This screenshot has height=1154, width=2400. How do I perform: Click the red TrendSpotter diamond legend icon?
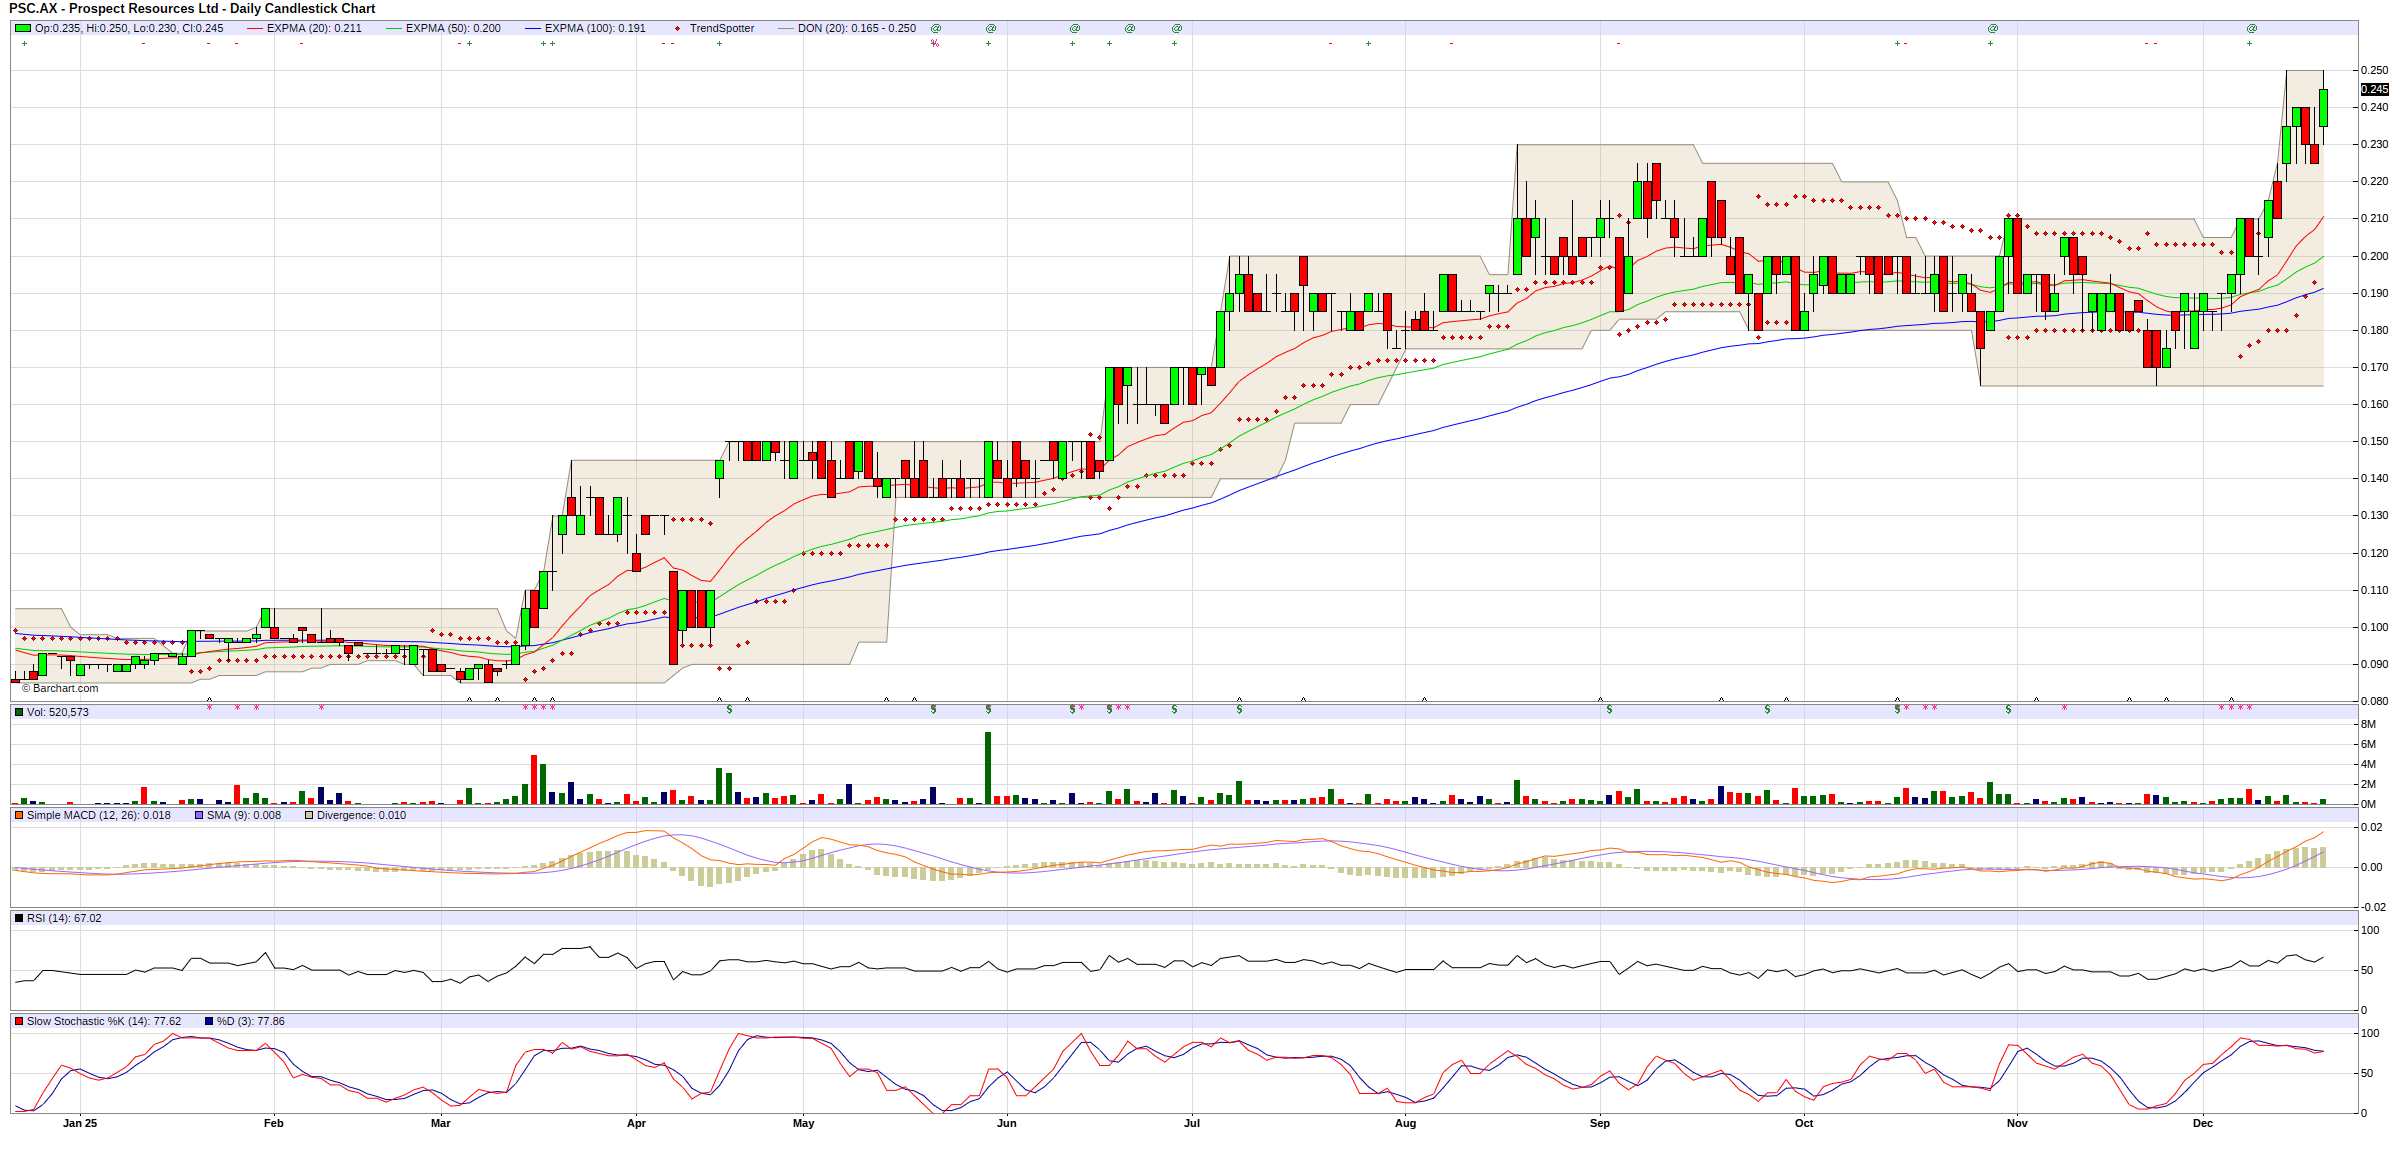(x=677, y=29)
